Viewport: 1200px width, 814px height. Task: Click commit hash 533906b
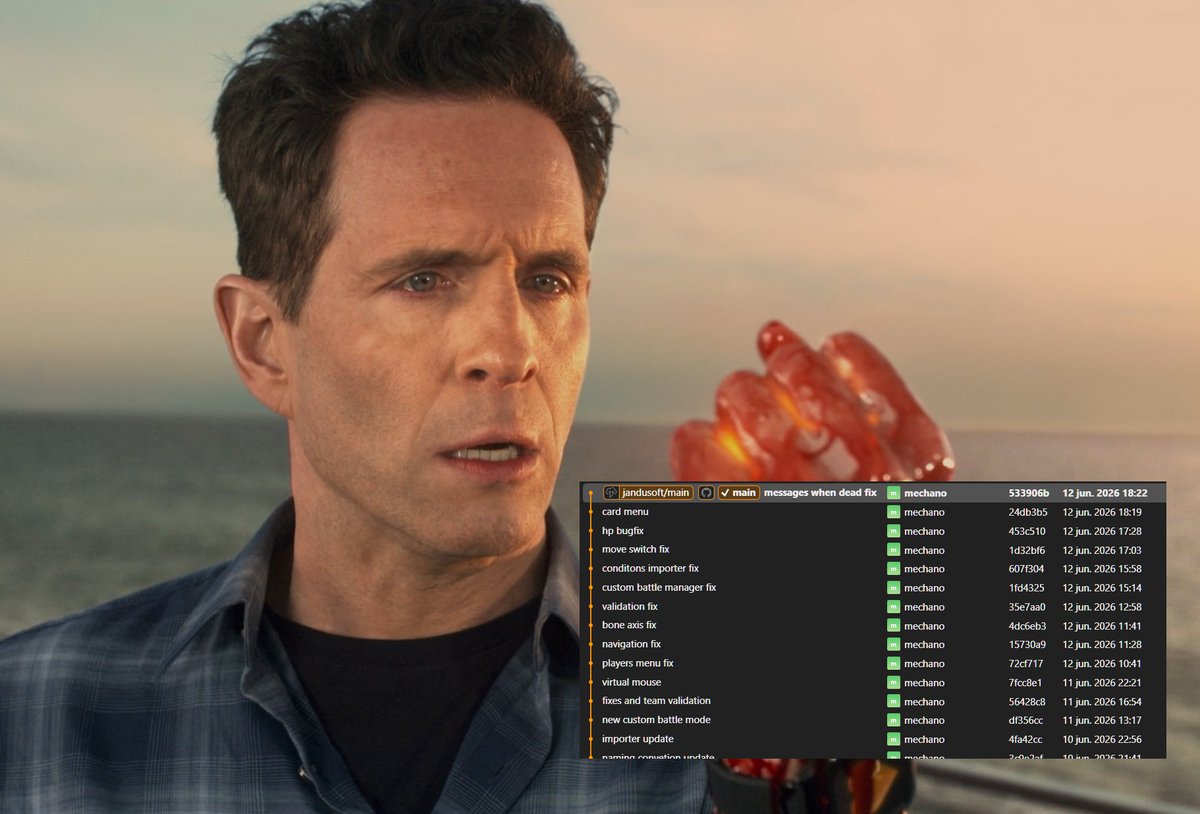tap(1028, 493)
